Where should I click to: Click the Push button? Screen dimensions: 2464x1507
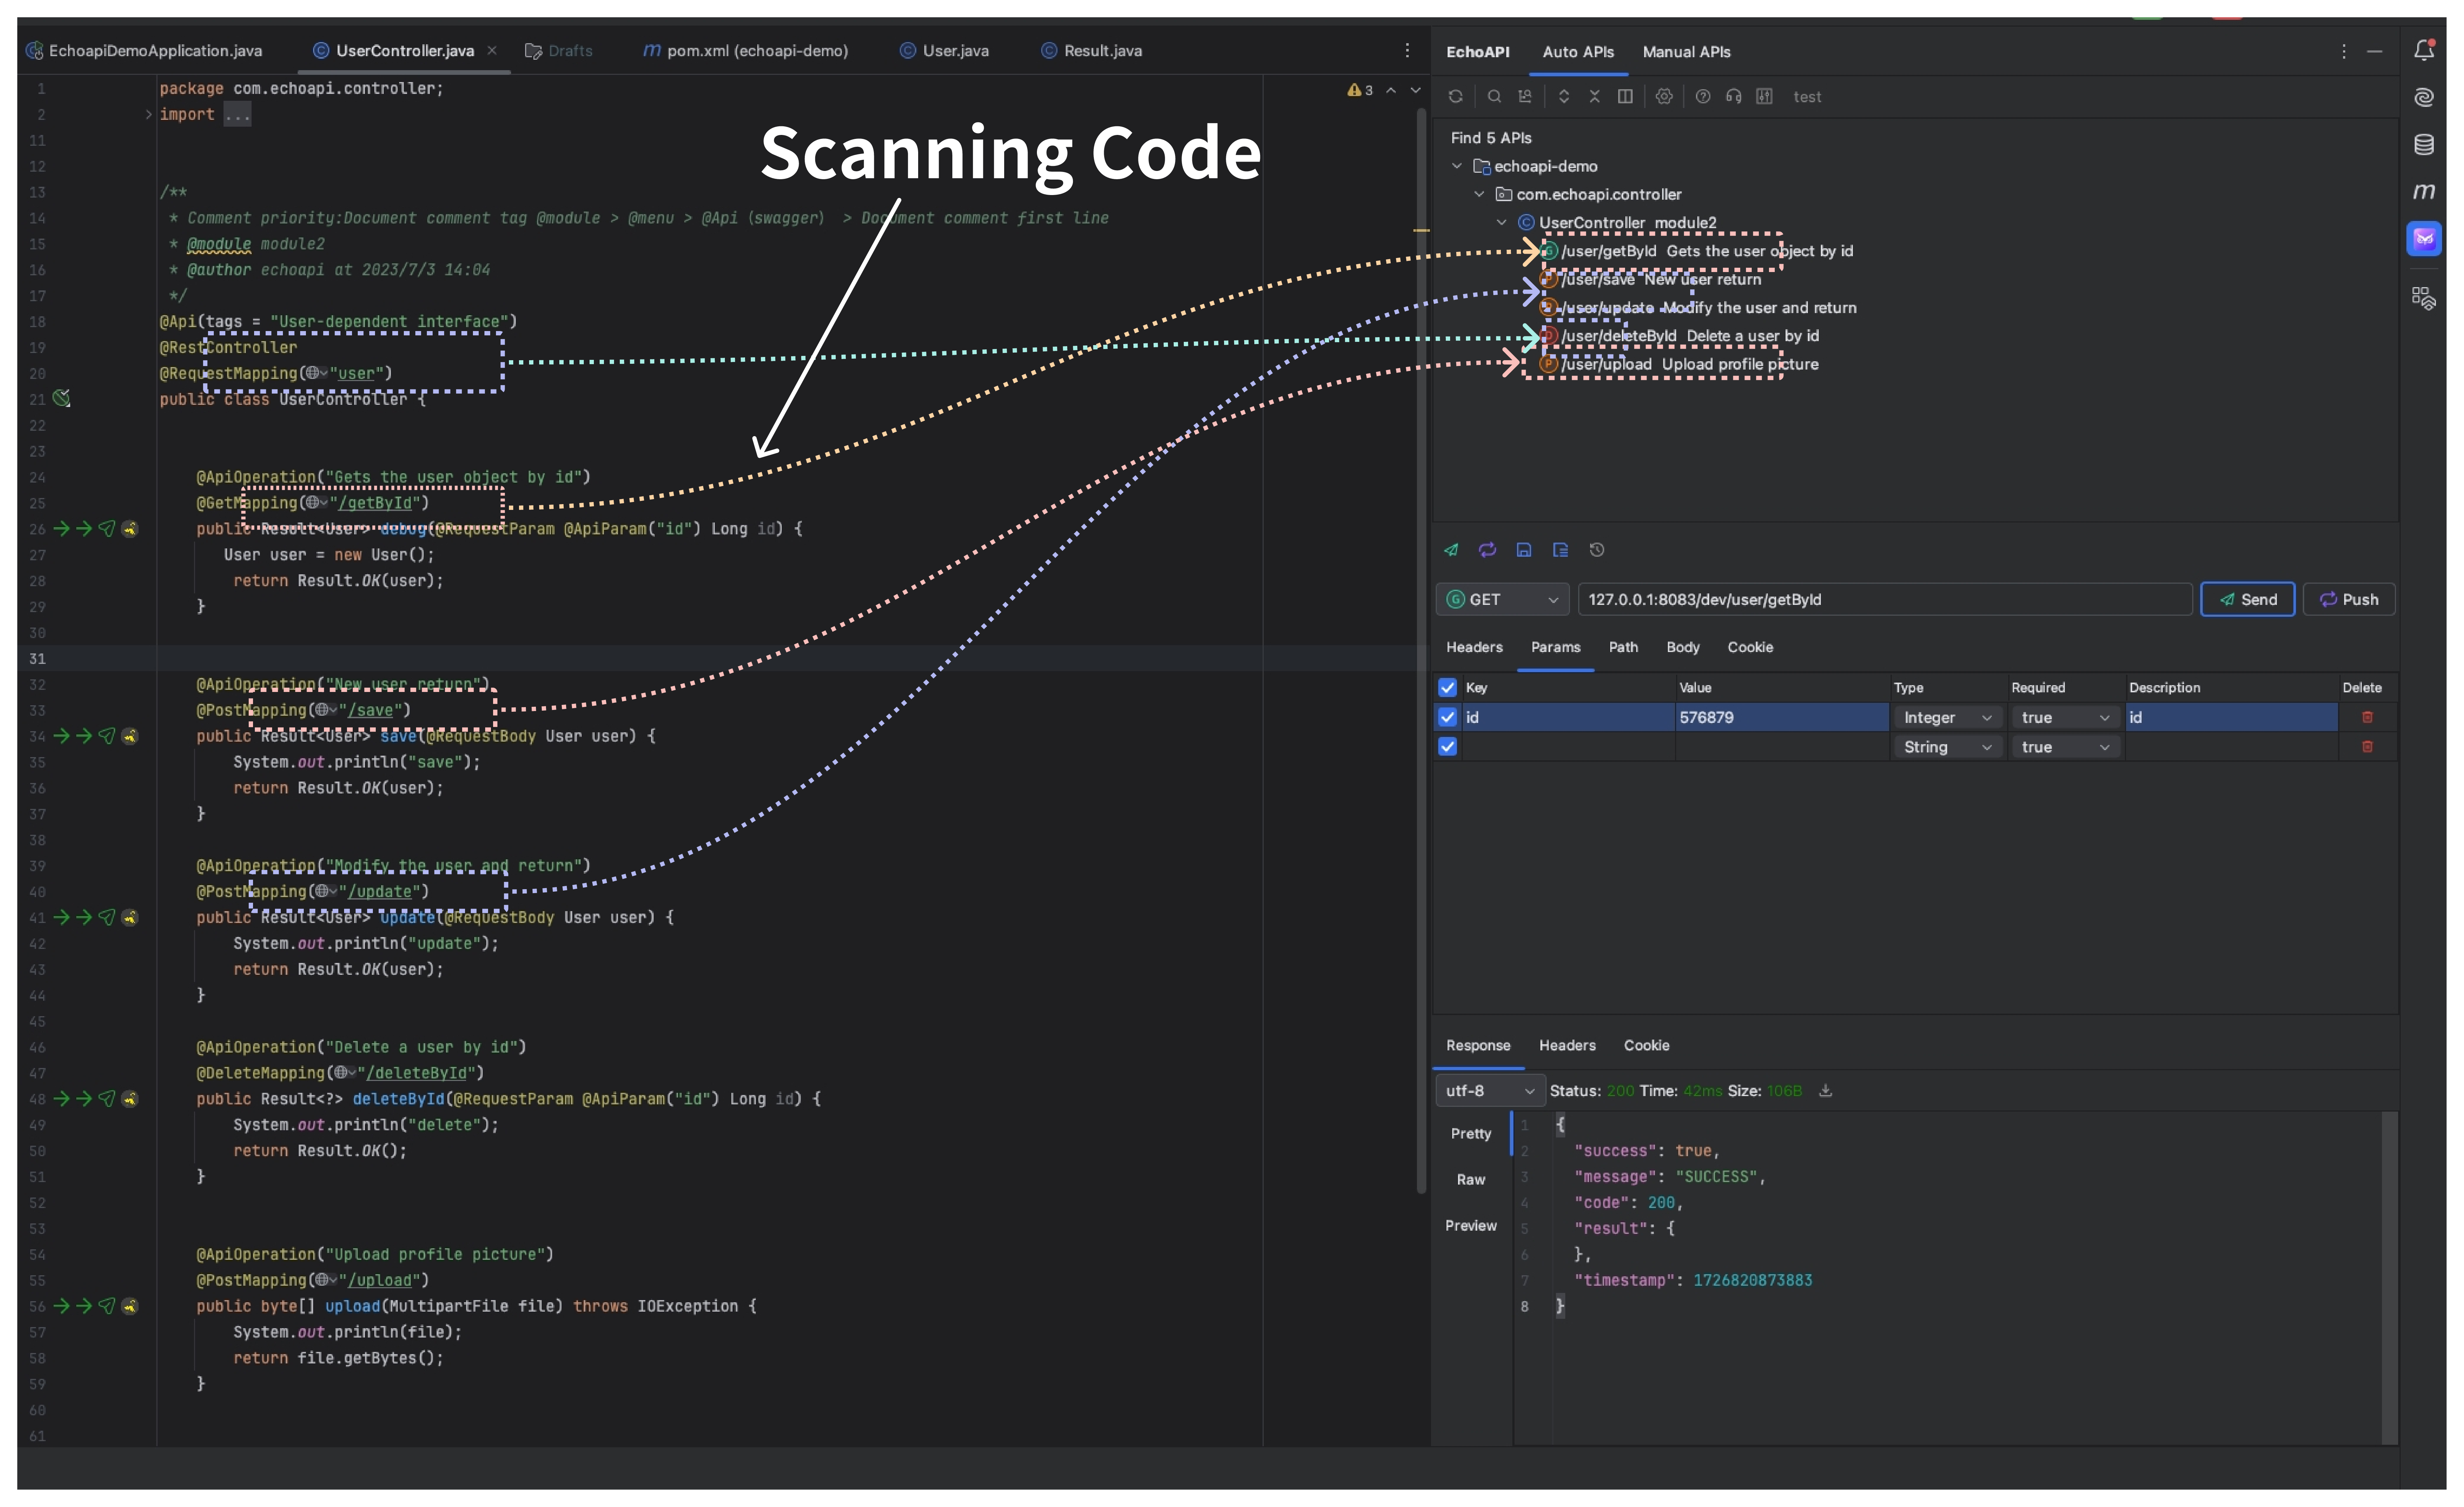pyautogui.click(x=2348, y=599)
